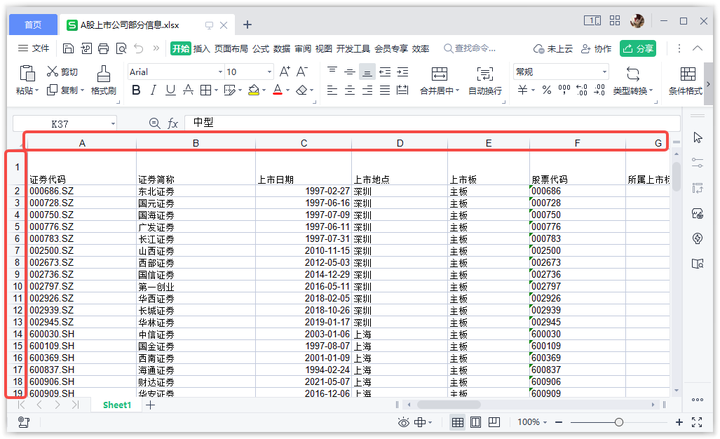Apply fill color bucket

pos(253,90)
